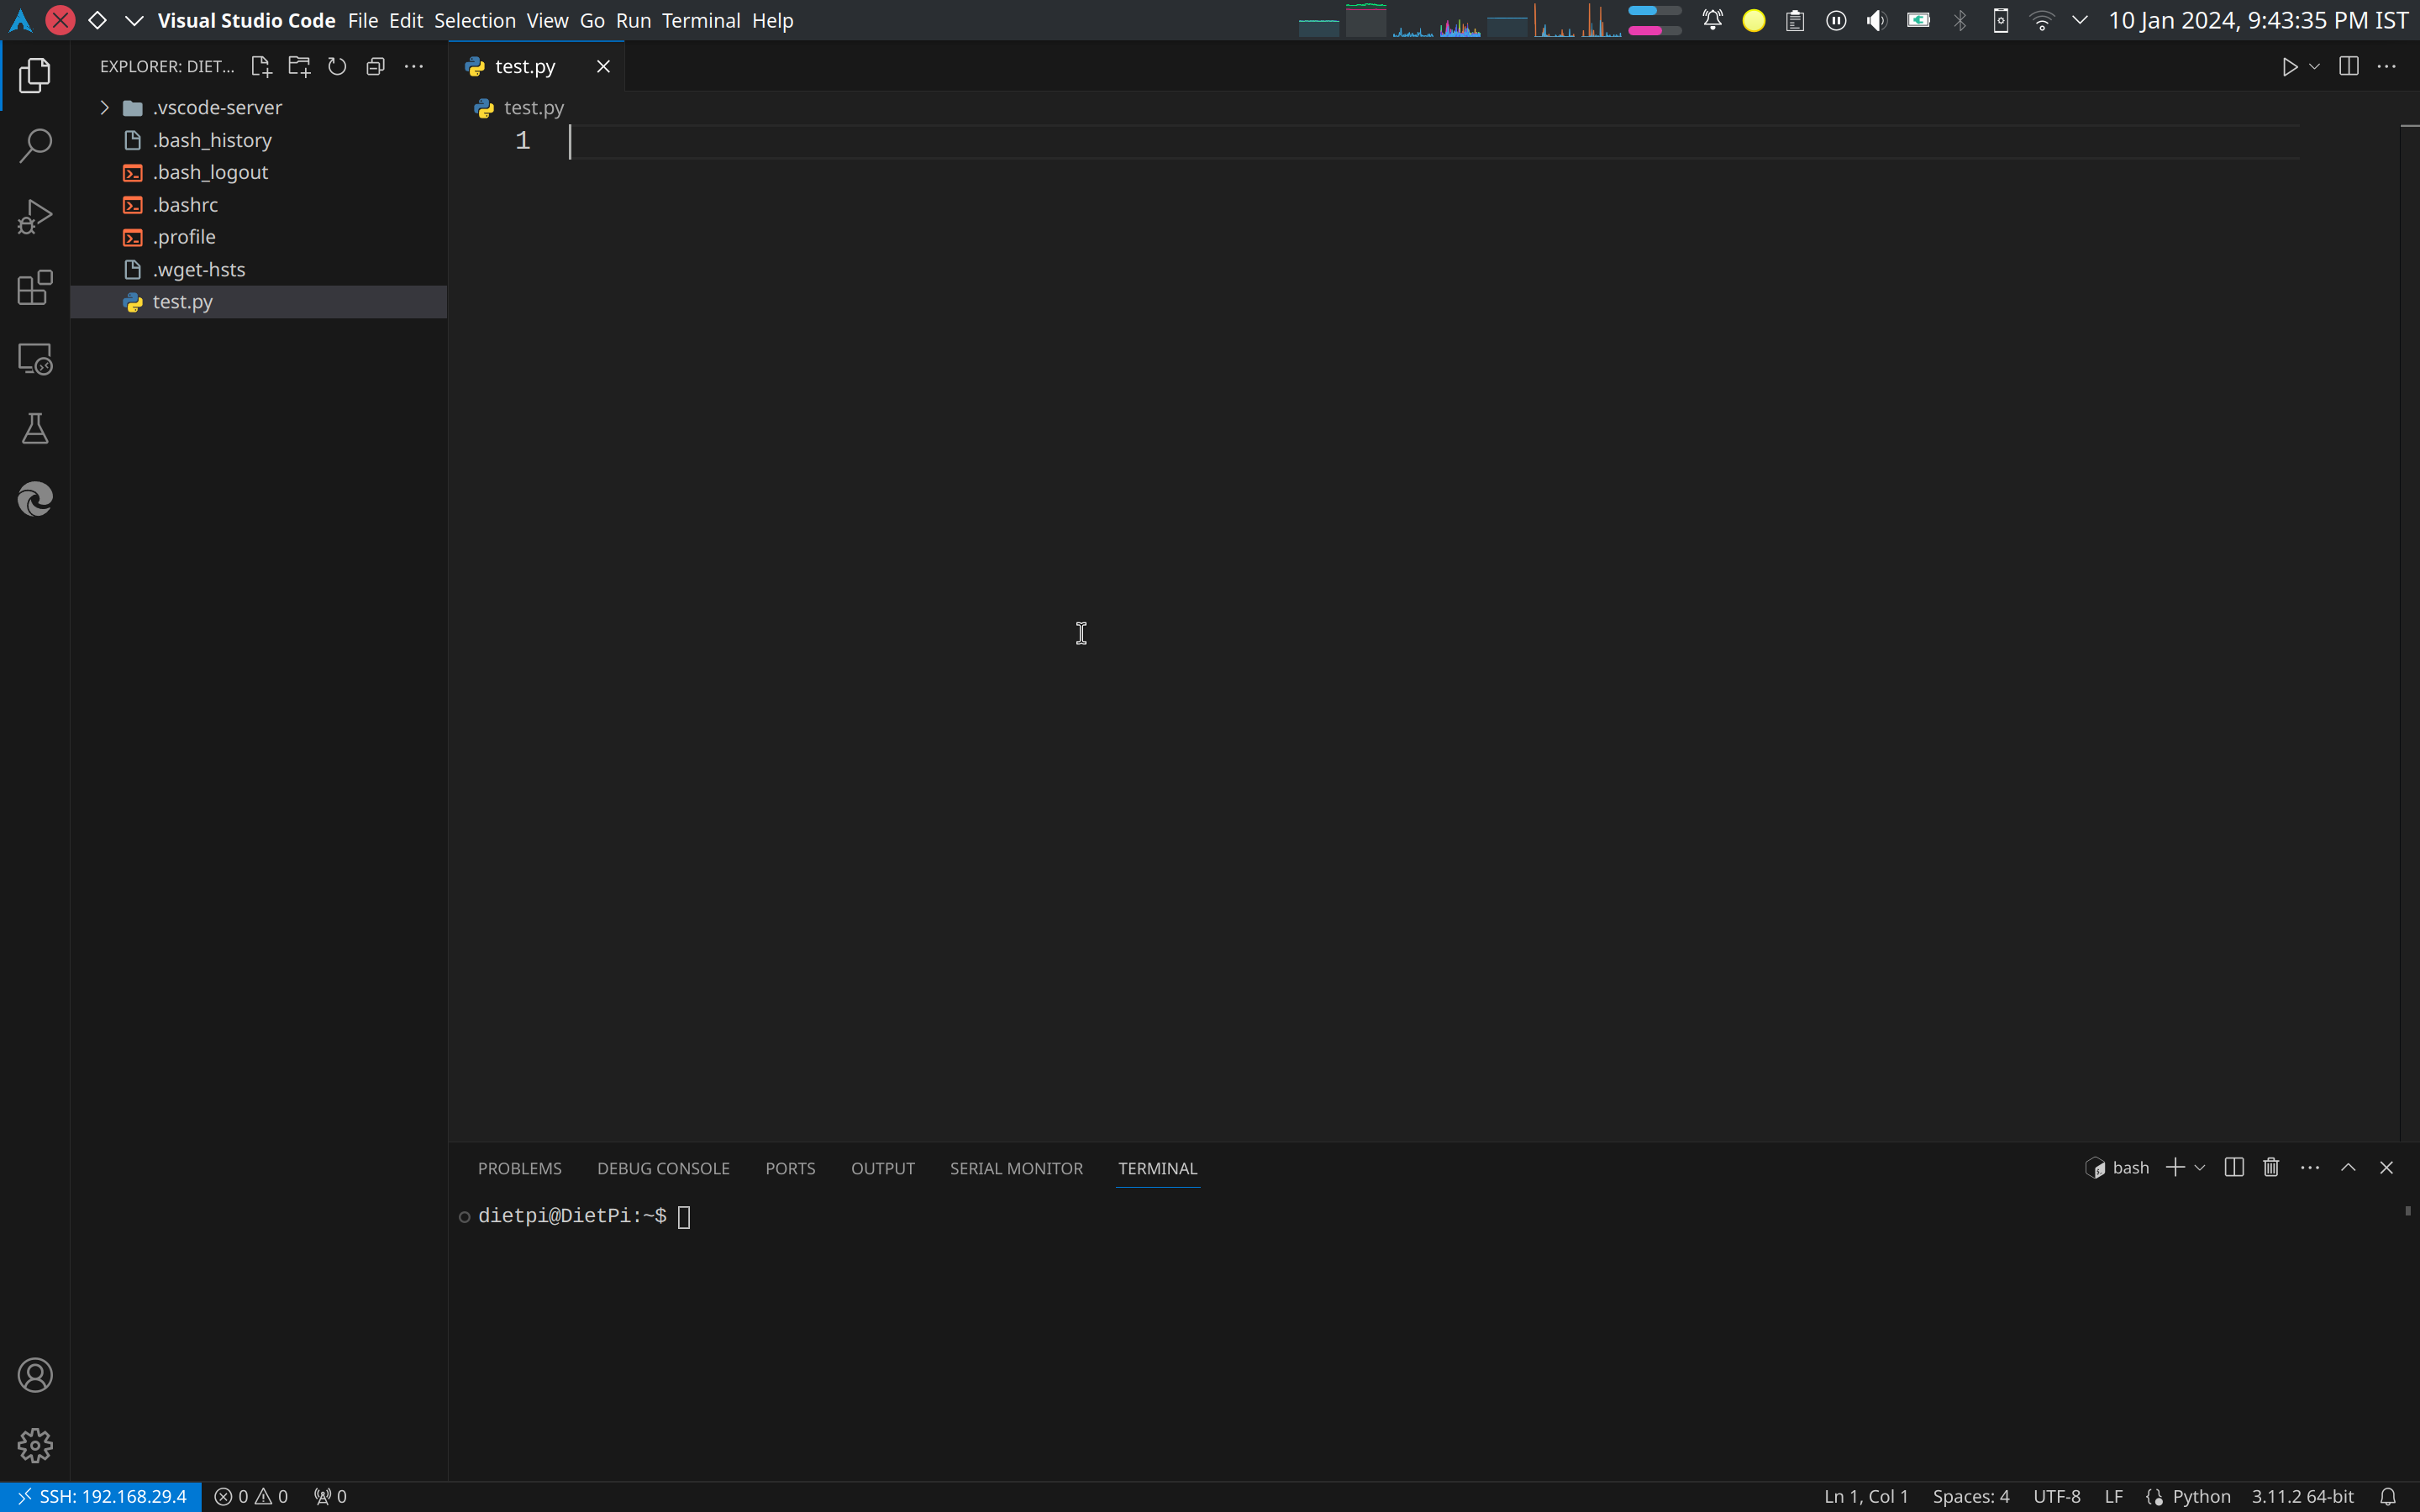This screenshot has width=2420, height=1512.
Task: Open the Testing flask view
Action: click(35, 429)
